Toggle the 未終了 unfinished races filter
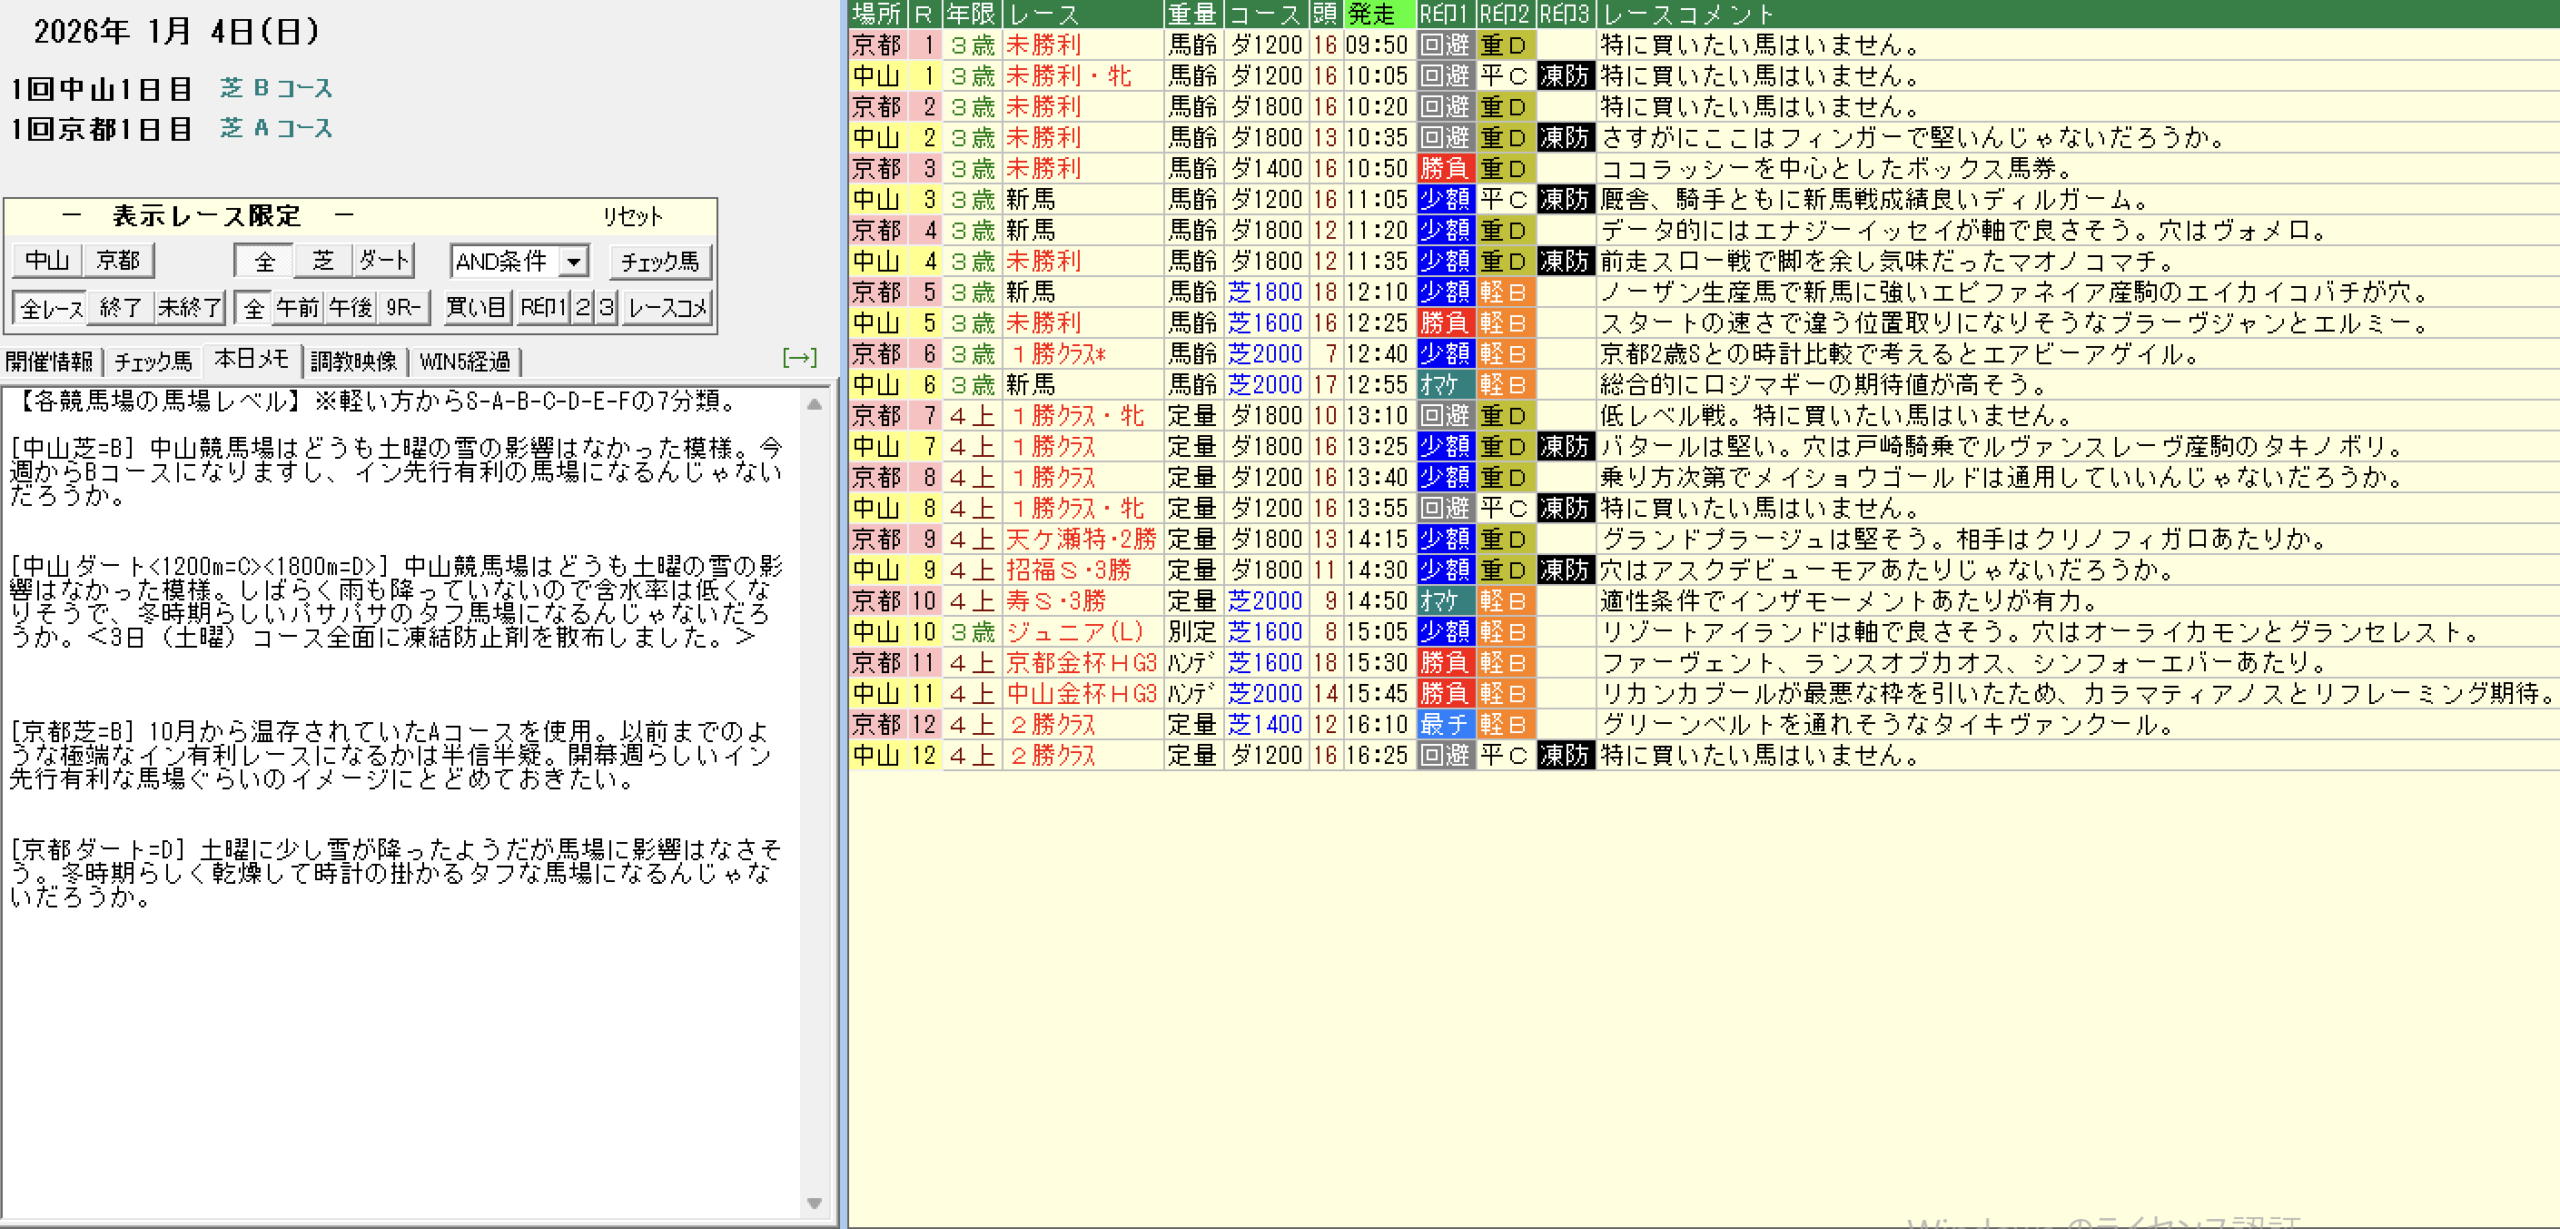2560x1229 pixels. [x=189, y=308]
